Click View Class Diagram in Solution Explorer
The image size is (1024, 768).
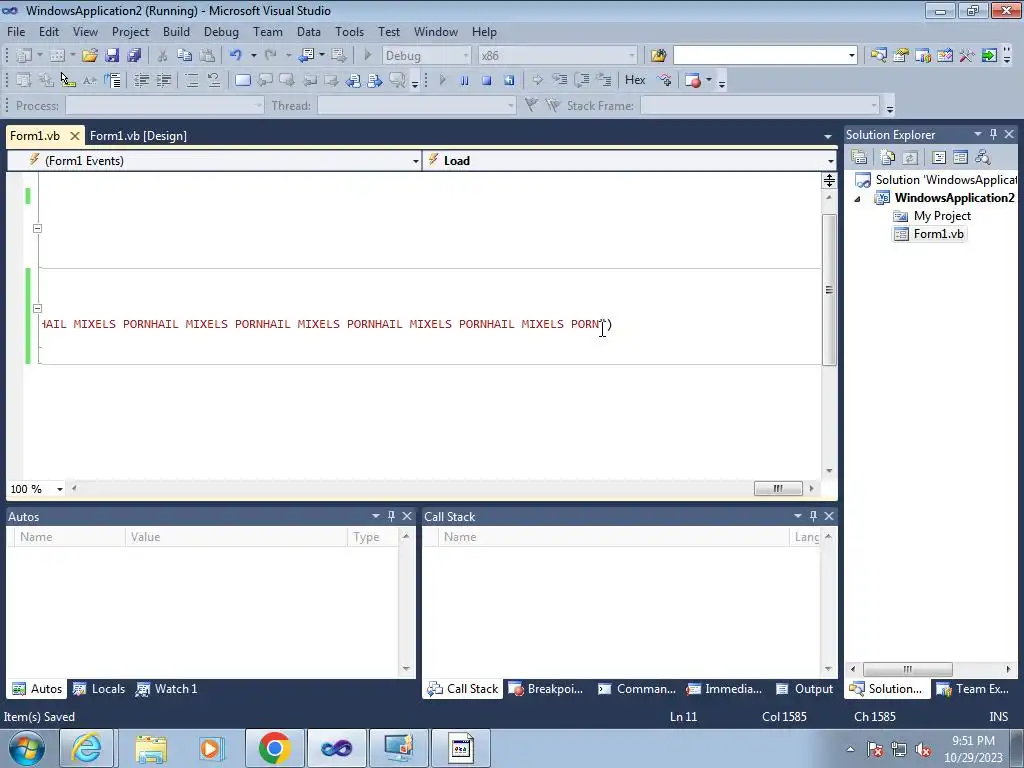(982, 157)
